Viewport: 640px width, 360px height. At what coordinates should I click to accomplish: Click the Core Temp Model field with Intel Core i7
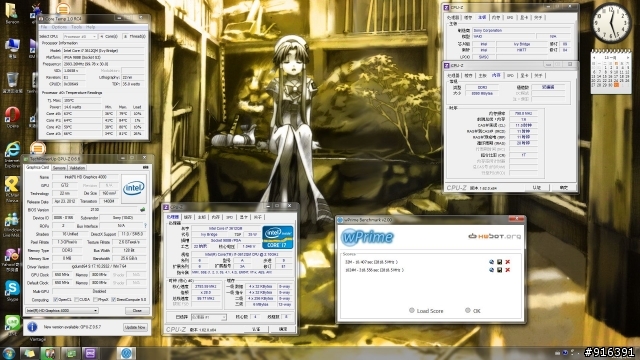click(x=103, y=51)
